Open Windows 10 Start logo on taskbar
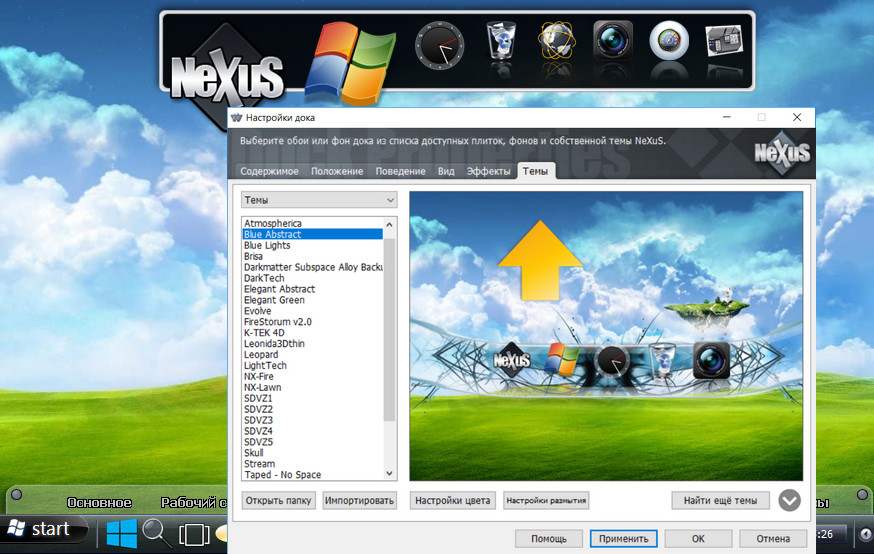 pos(122,533)
